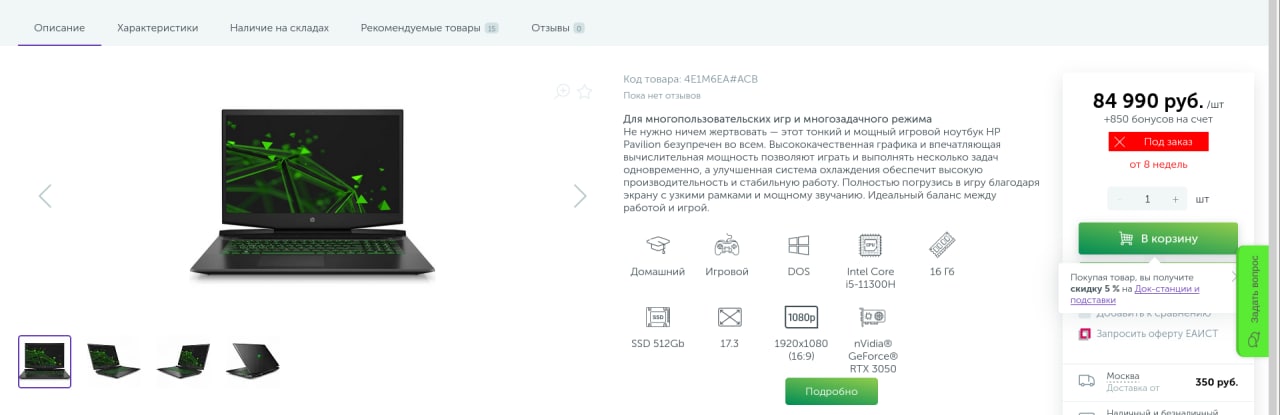Viewport: 1280px width, 415px height.
Task: Switch to the Отзывы tab
Action: click(558, 28)
